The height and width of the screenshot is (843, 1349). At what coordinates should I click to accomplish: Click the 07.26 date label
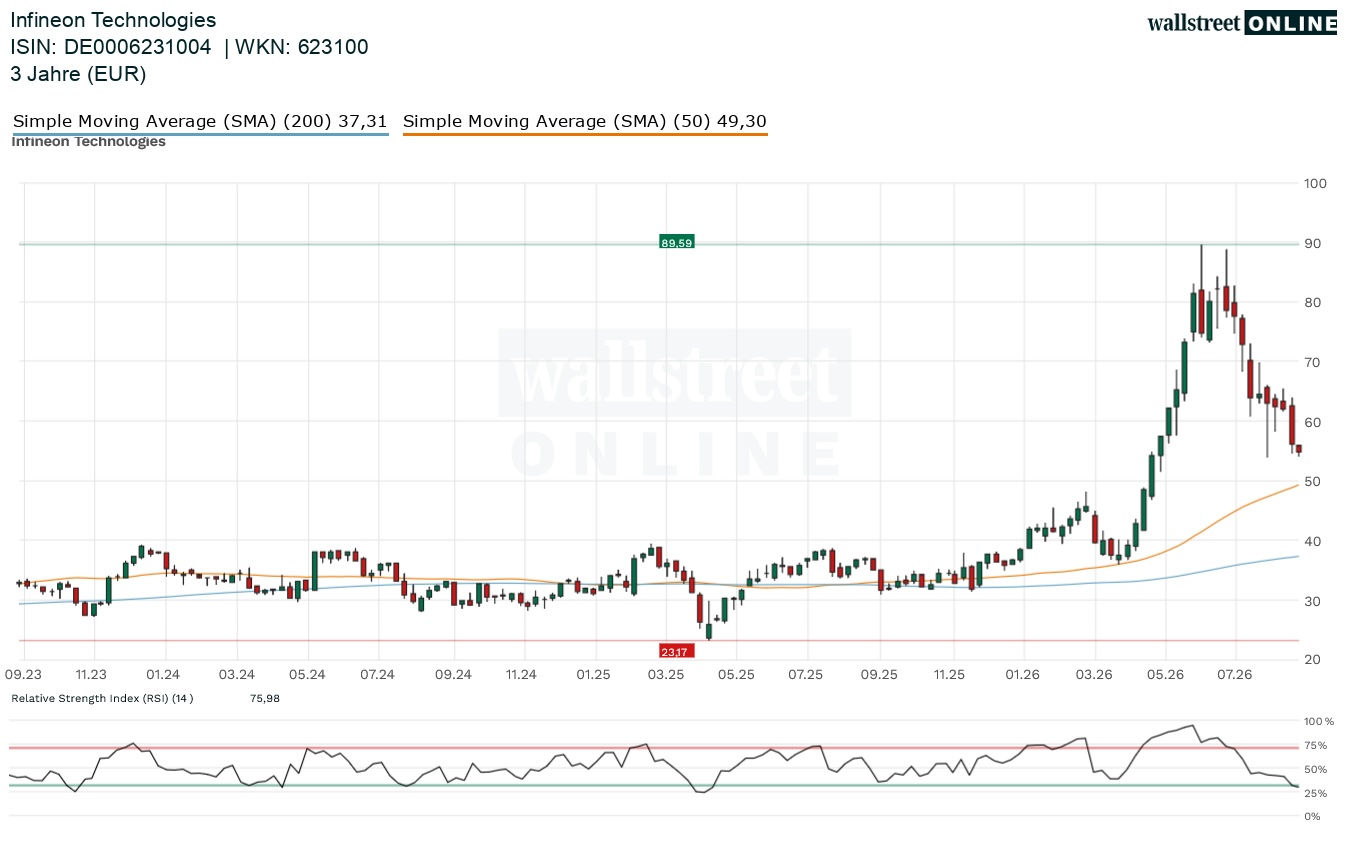(1235, 675)
